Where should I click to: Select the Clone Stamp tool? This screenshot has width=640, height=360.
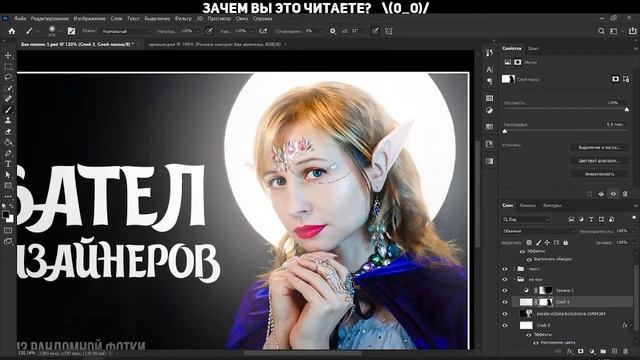pyautogui.click(x=8, y=120)
